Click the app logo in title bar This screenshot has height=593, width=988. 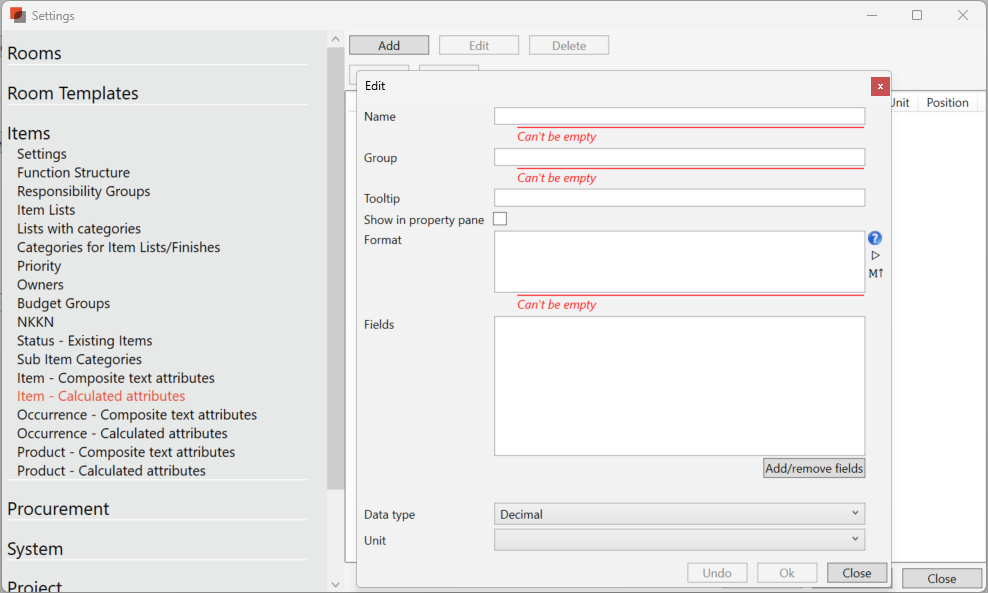coord(17,15)
